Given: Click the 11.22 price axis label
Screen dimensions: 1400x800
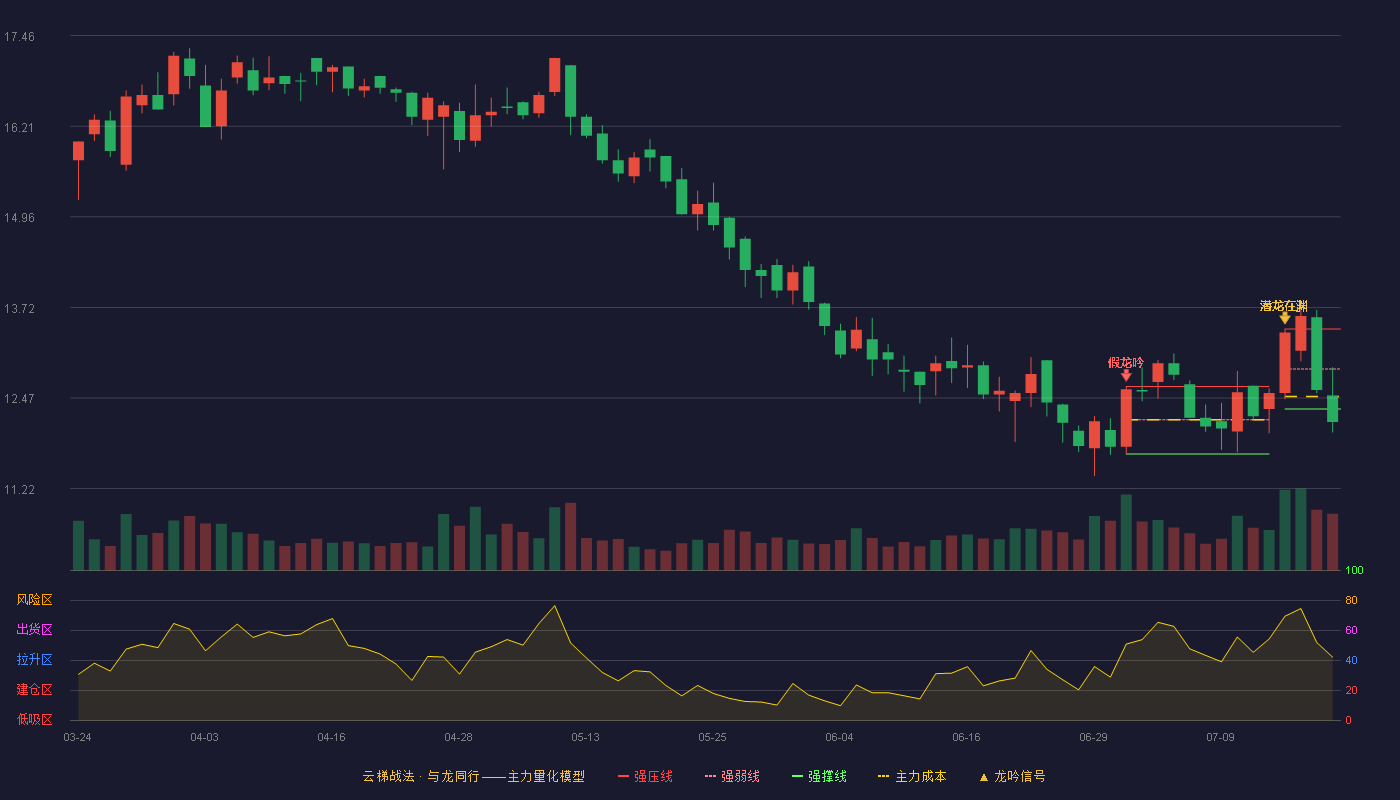Looking at the screenshot, I should click(19, 489).
